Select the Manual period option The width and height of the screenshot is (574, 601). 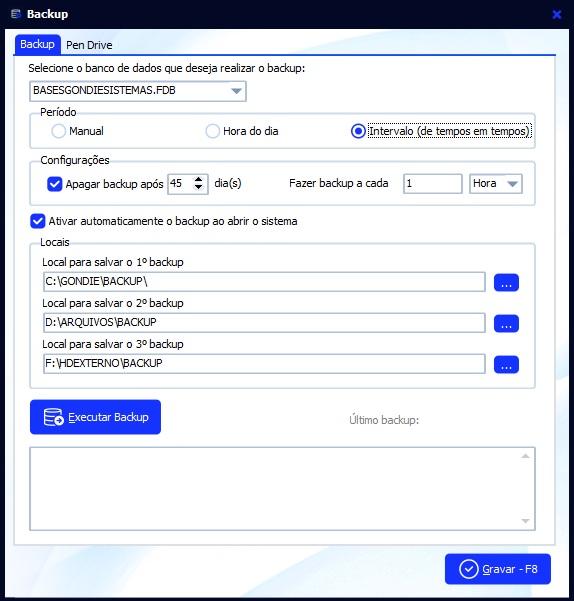coord(59,131)
